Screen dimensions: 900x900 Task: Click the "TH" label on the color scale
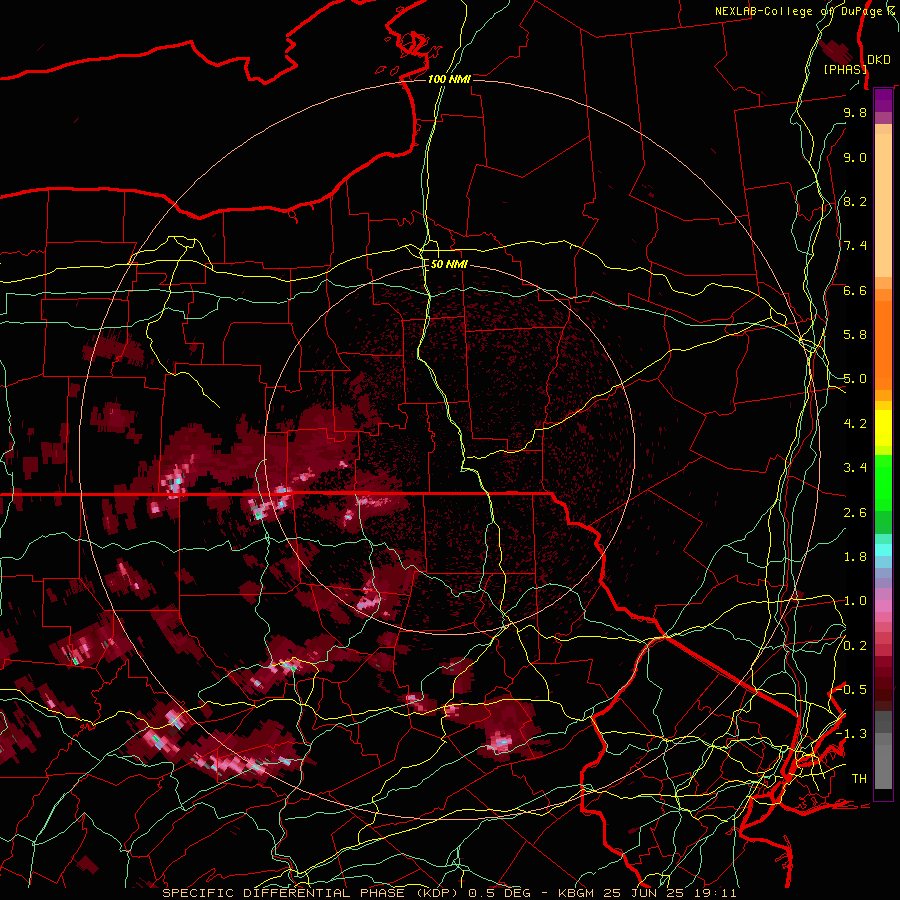pyautogui.click(x=859, y=779)
